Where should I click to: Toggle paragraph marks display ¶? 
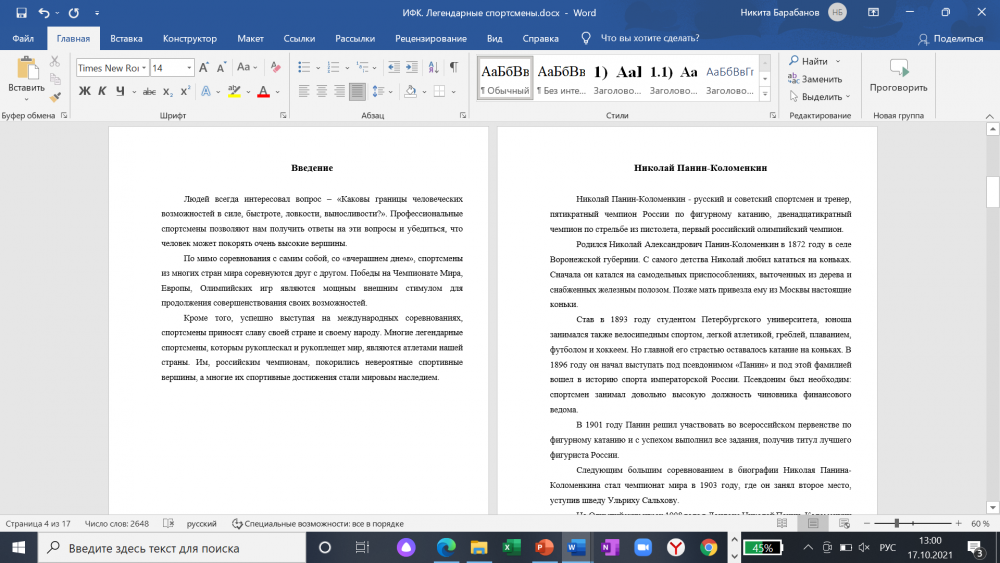[x=453, y=68]
